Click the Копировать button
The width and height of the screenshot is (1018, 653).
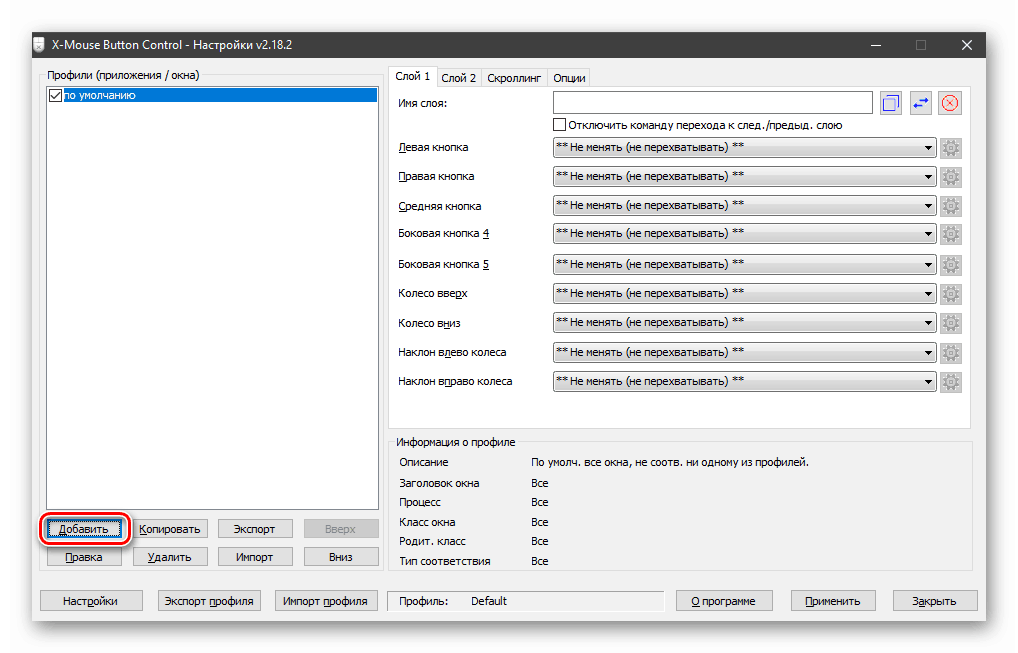click(170, 529)
